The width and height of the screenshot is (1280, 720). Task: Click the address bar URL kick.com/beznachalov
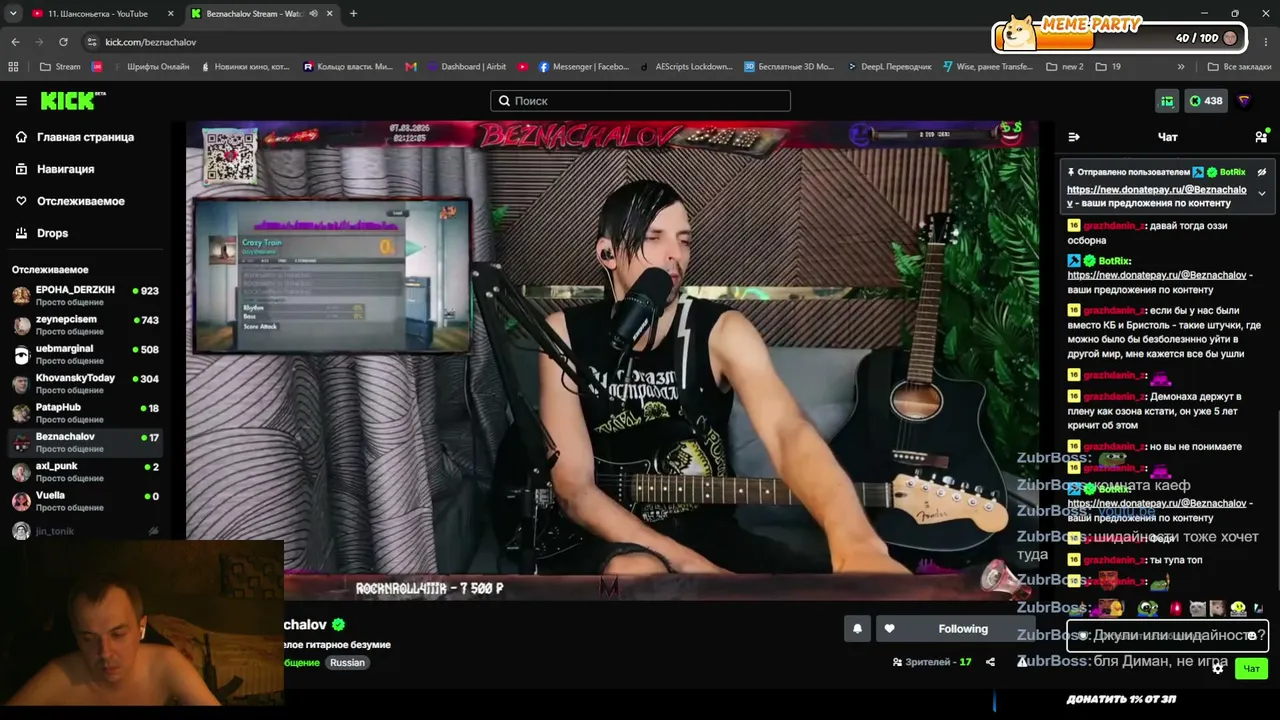(x=151, y=42)
